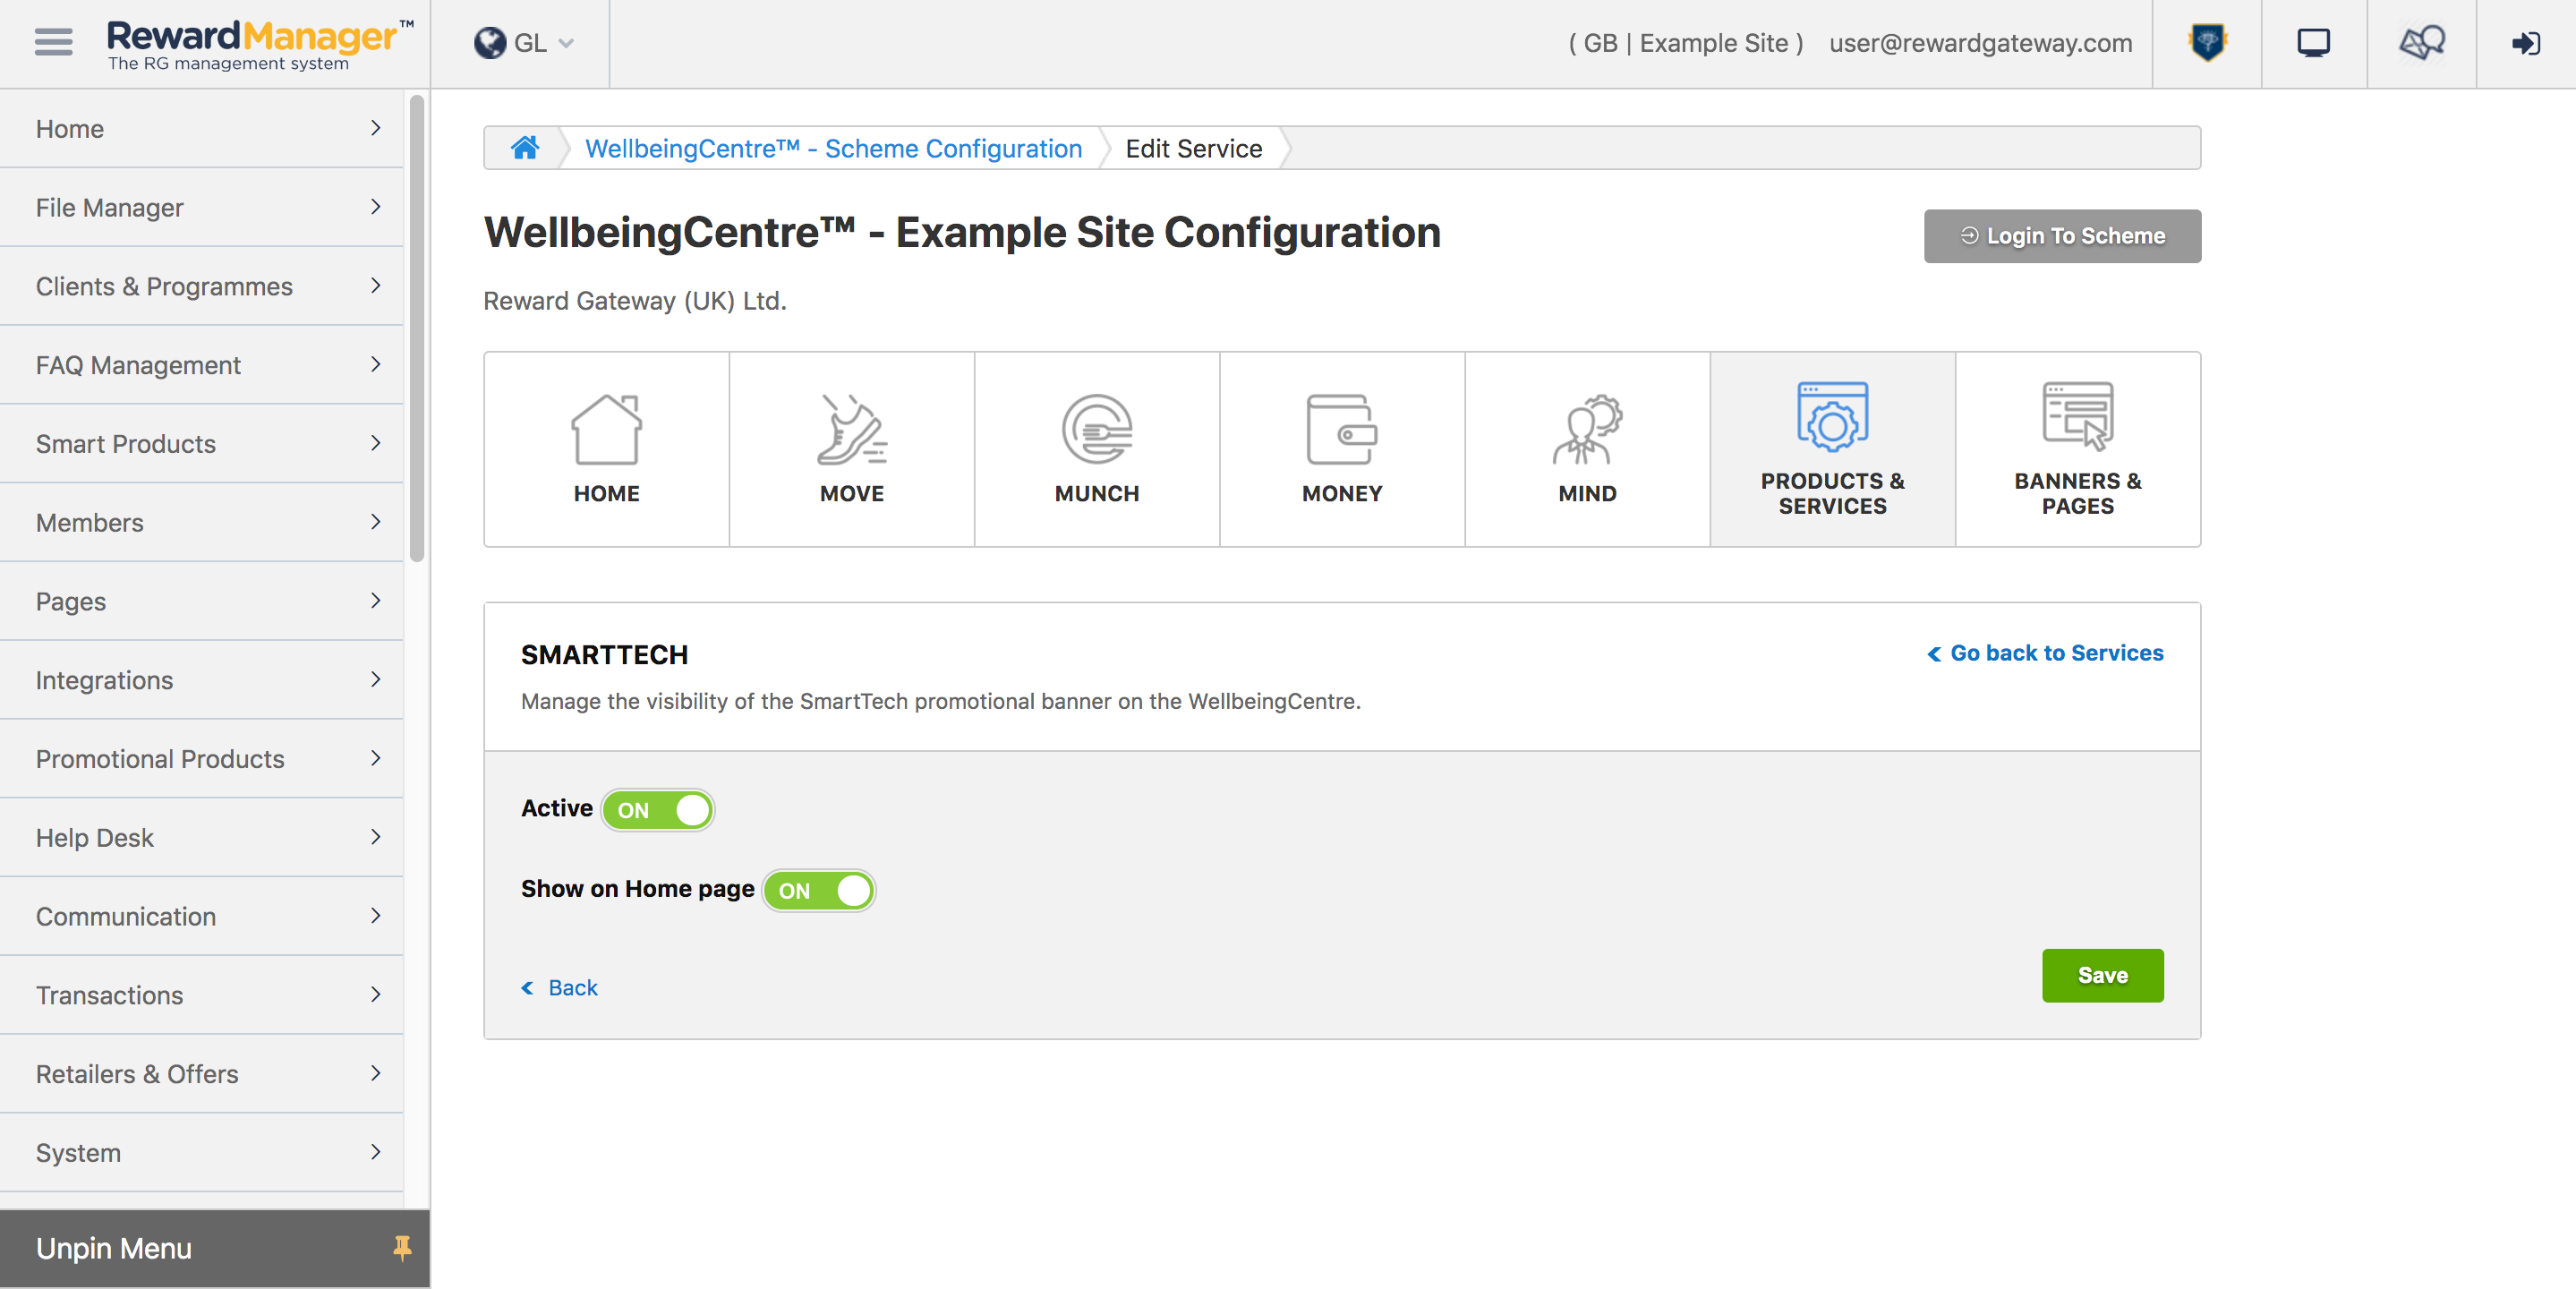Viewport: 2576px width, 1289px height.
Task: Expand the File Manager sidebar menu
Action: 201,207
